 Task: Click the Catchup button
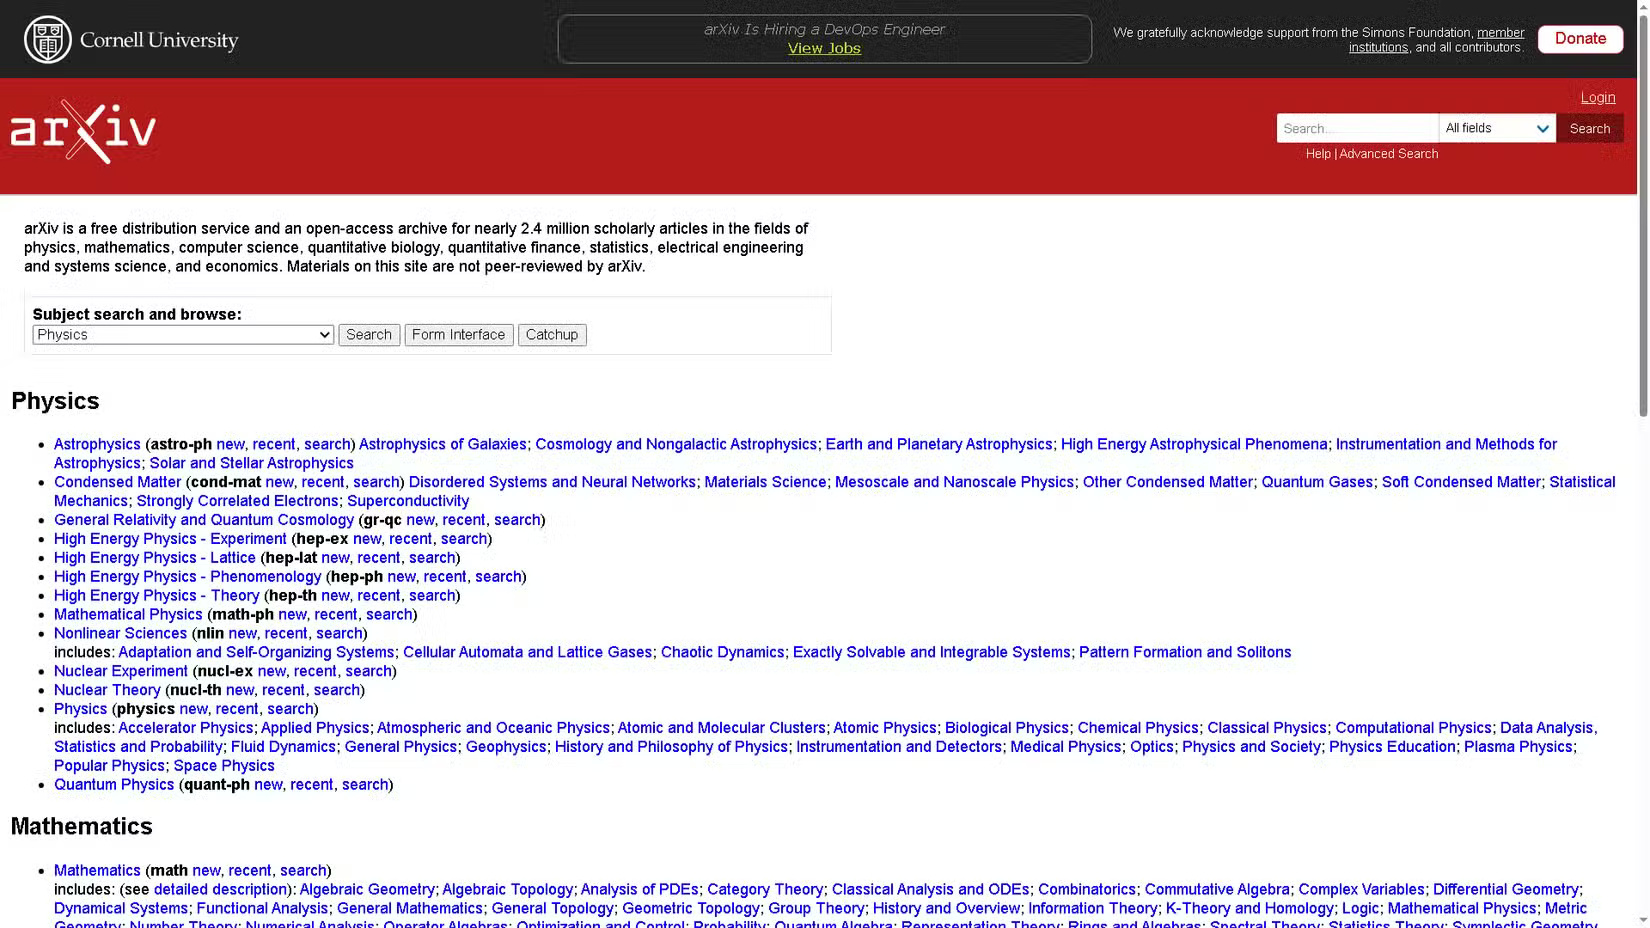(551, 334)
